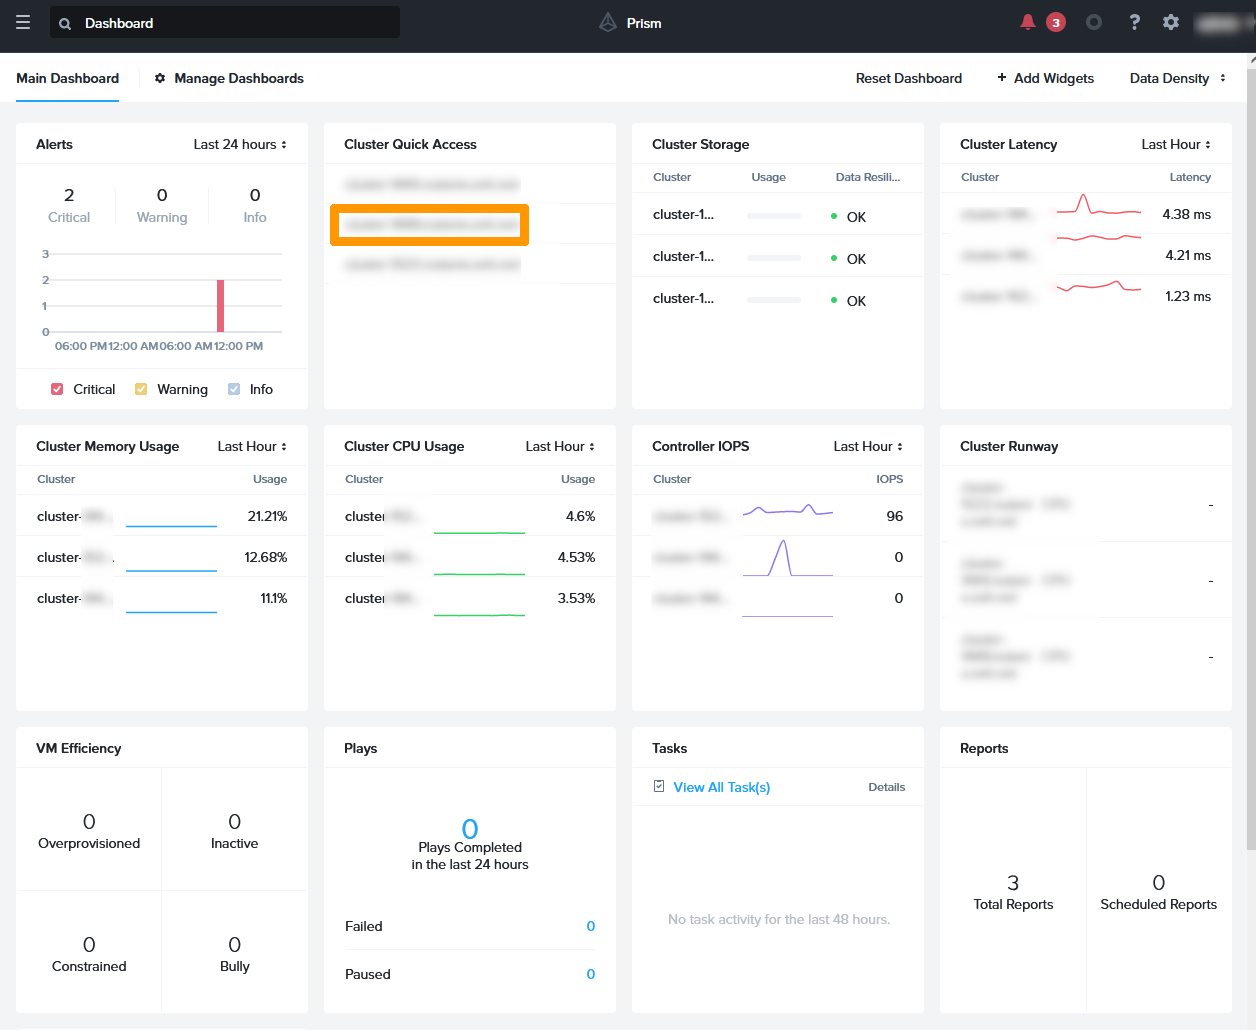Click the Reset Dashboard button

coord(908,78)
